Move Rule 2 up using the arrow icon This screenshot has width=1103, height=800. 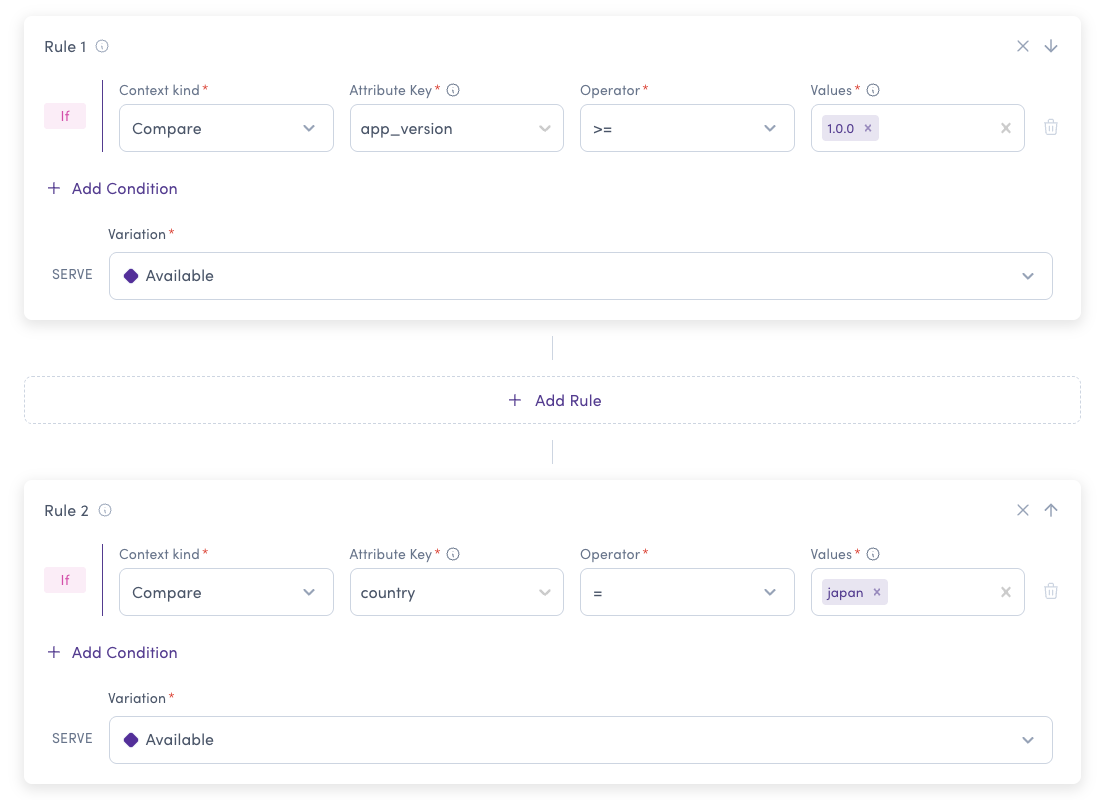click(1051, 510)
